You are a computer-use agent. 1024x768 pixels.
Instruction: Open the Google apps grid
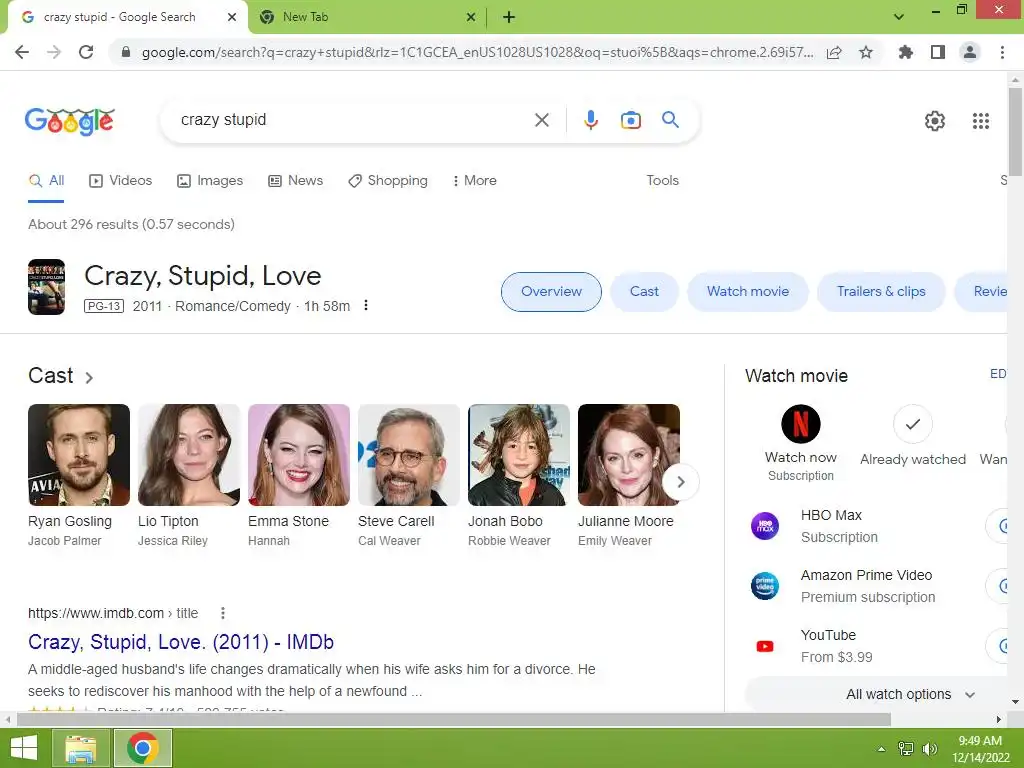pyautogui.click(x=981, y=121)
